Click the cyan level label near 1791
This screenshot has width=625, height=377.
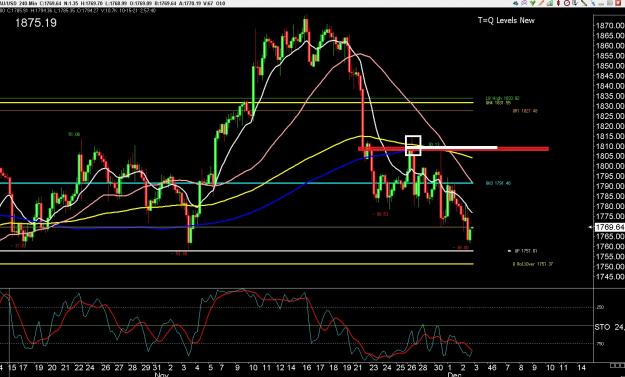498,183
